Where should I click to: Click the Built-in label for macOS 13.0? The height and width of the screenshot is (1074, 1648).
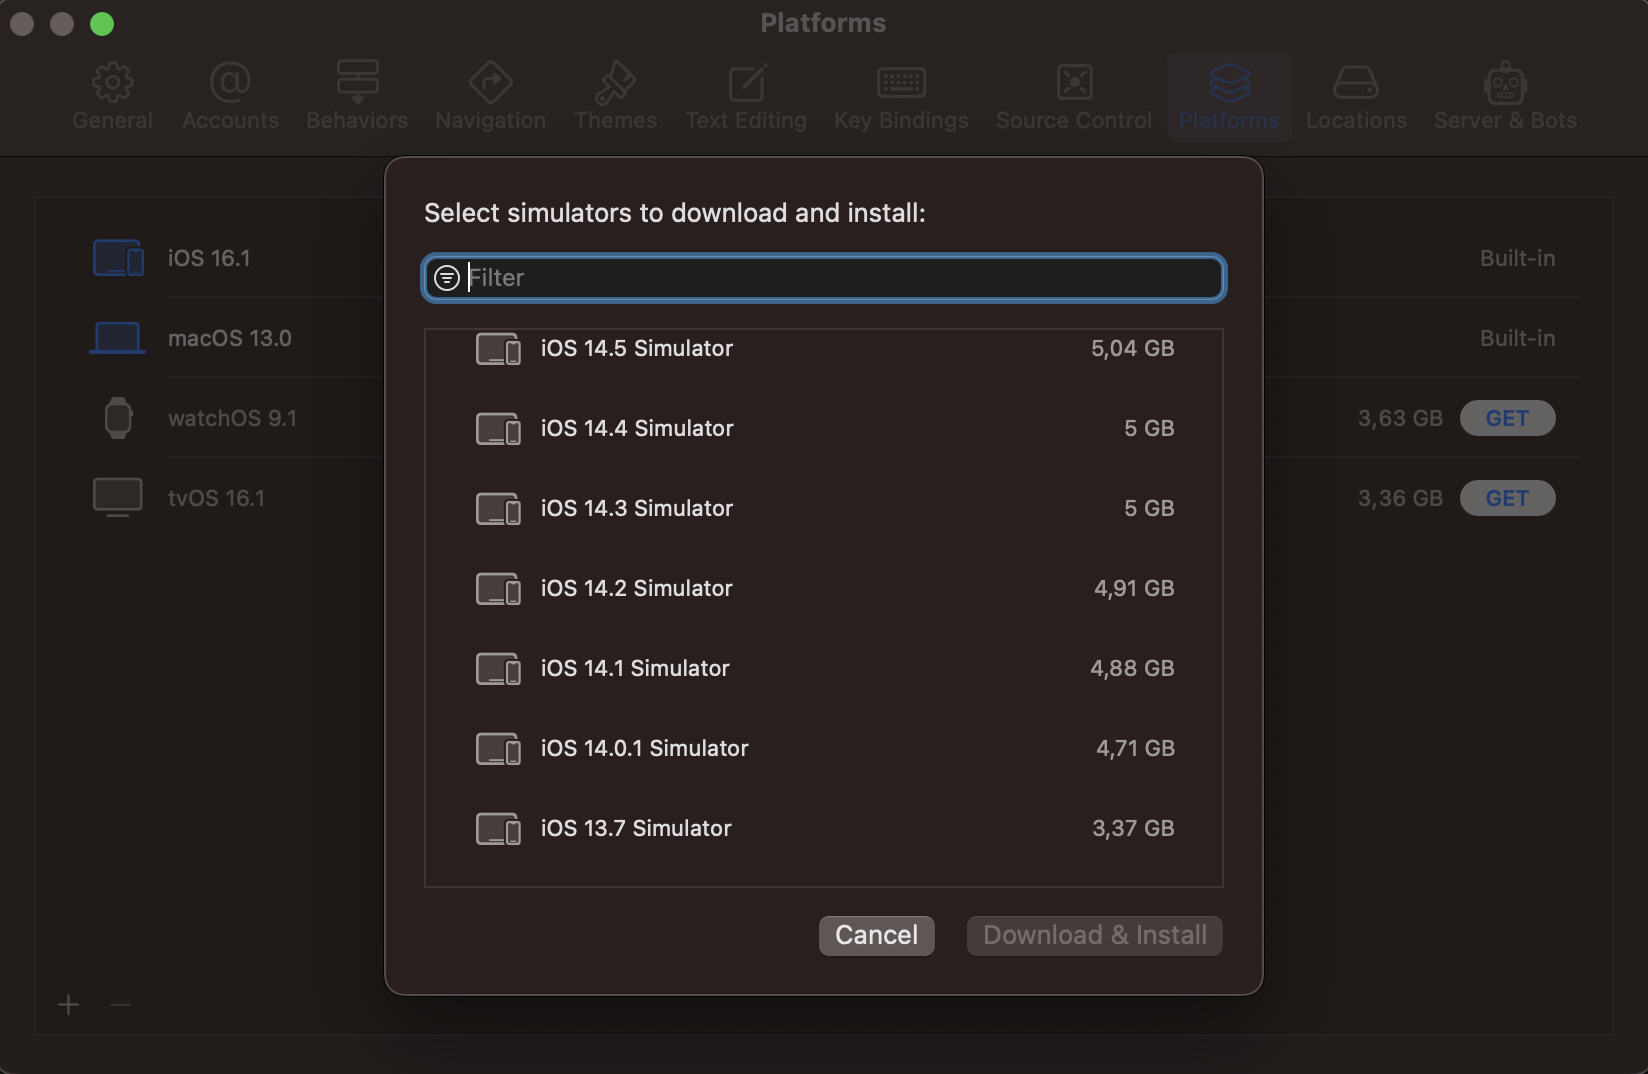pyautogui.click(x=1517, y=338)
